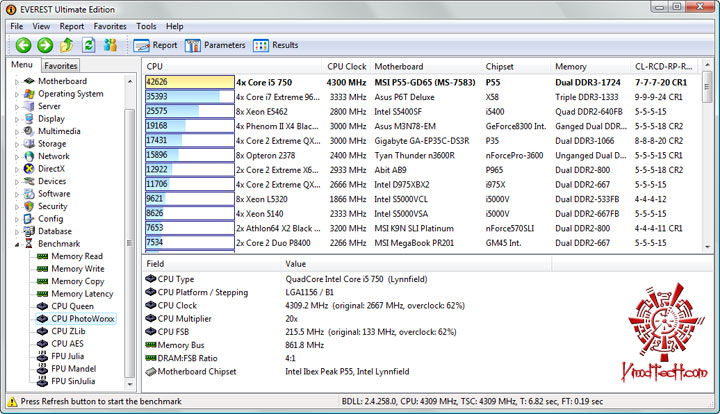This screenshot has height=414, width=720.
Task: Click the menu tree scroll down arrow
Action: tap(130, 384)
